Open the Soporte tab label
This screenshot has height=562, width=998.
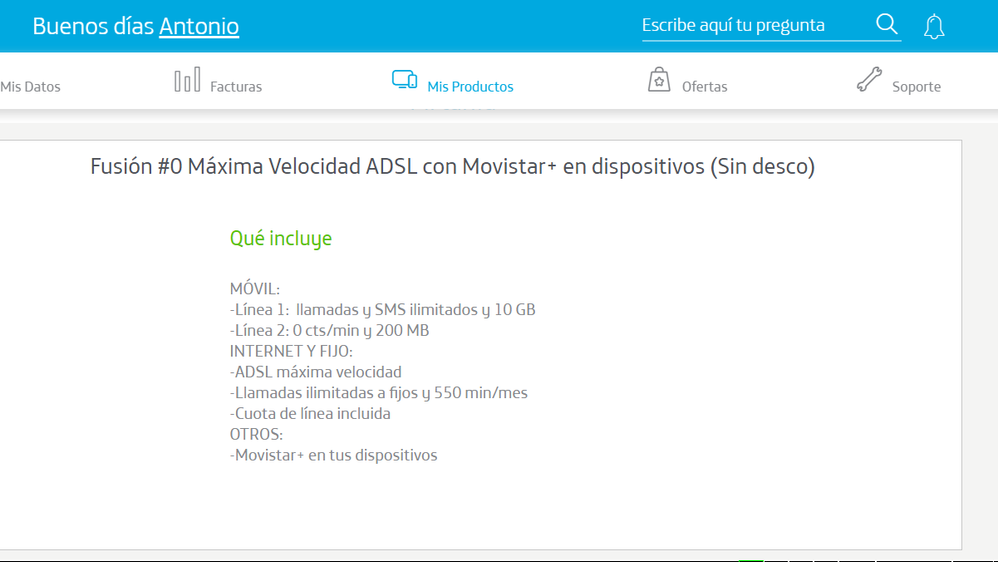(x=916, y=87)
